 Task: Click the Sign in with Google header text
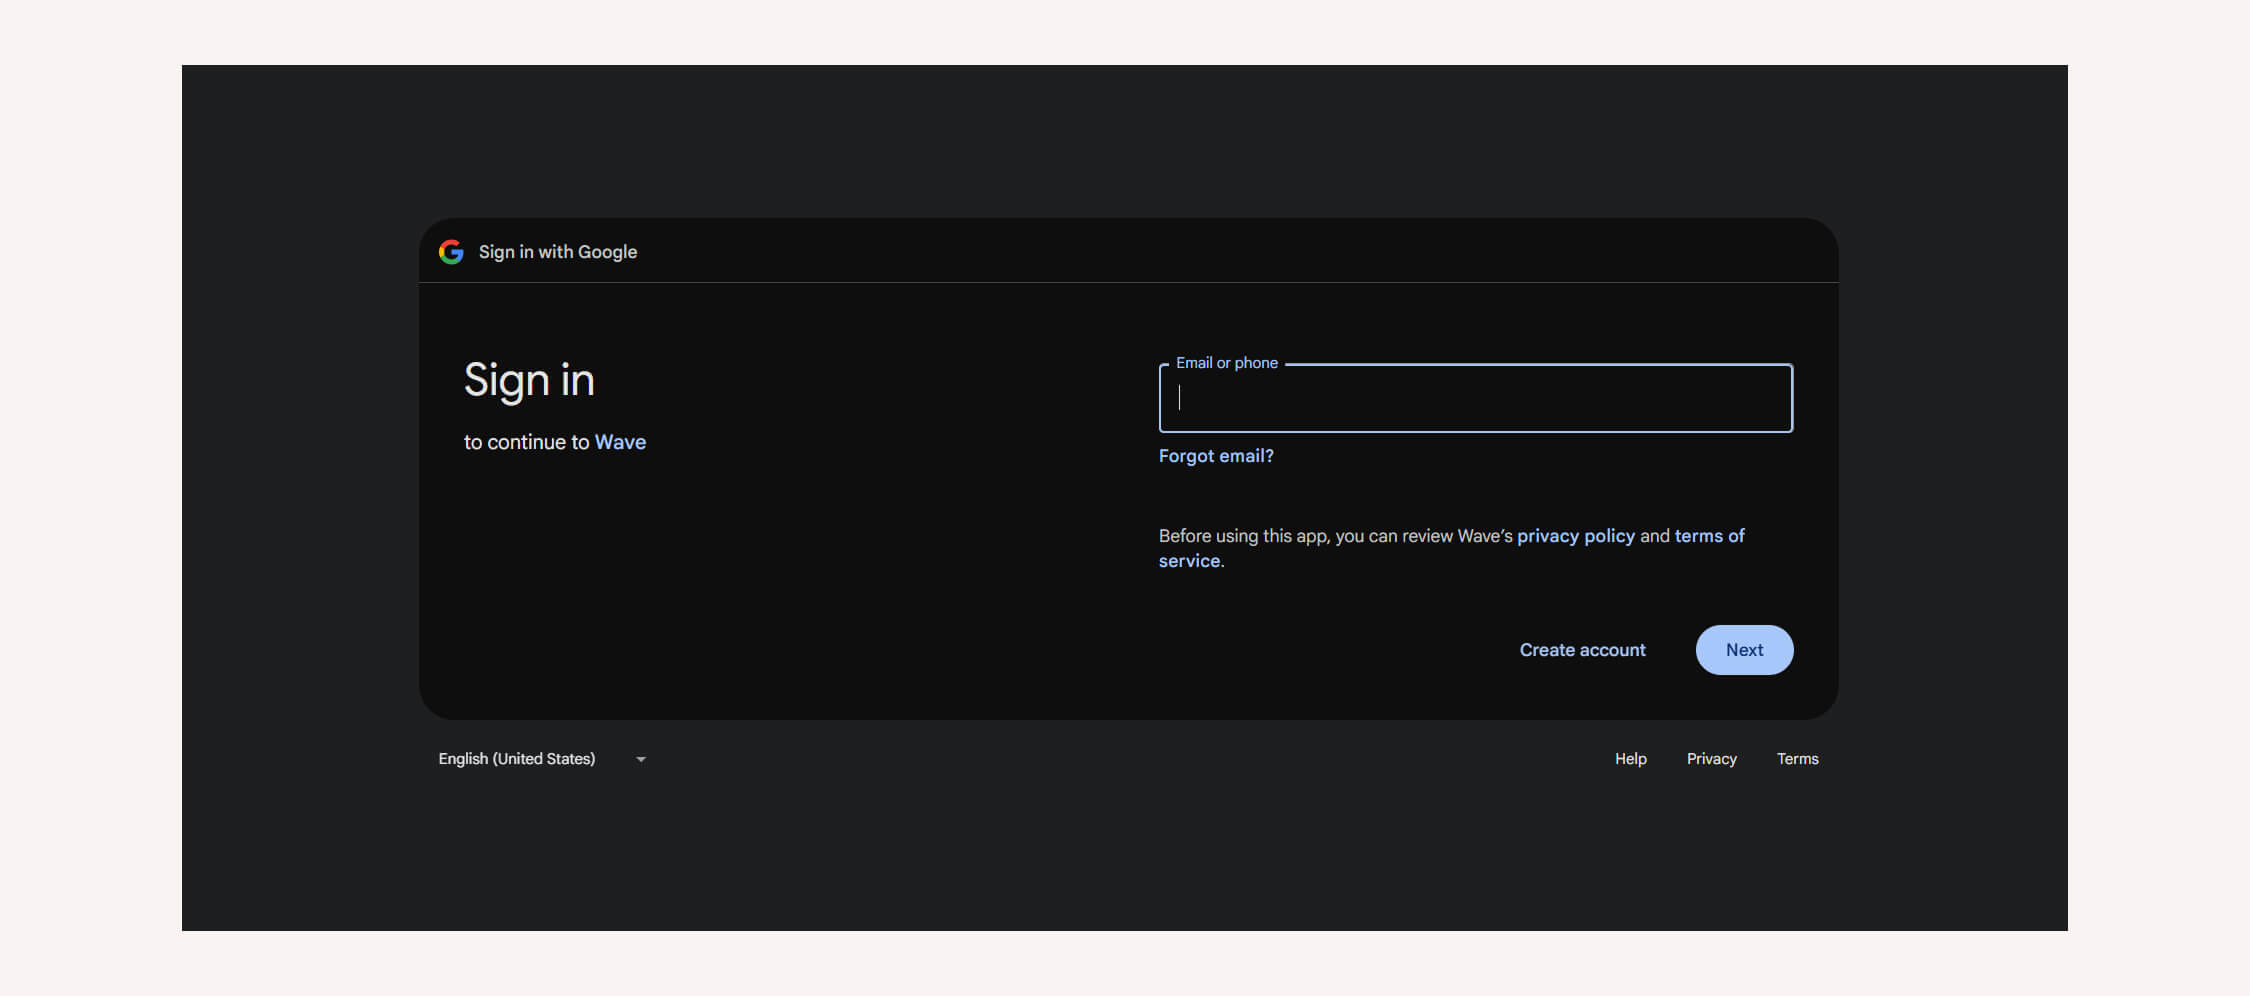[556, 252]
